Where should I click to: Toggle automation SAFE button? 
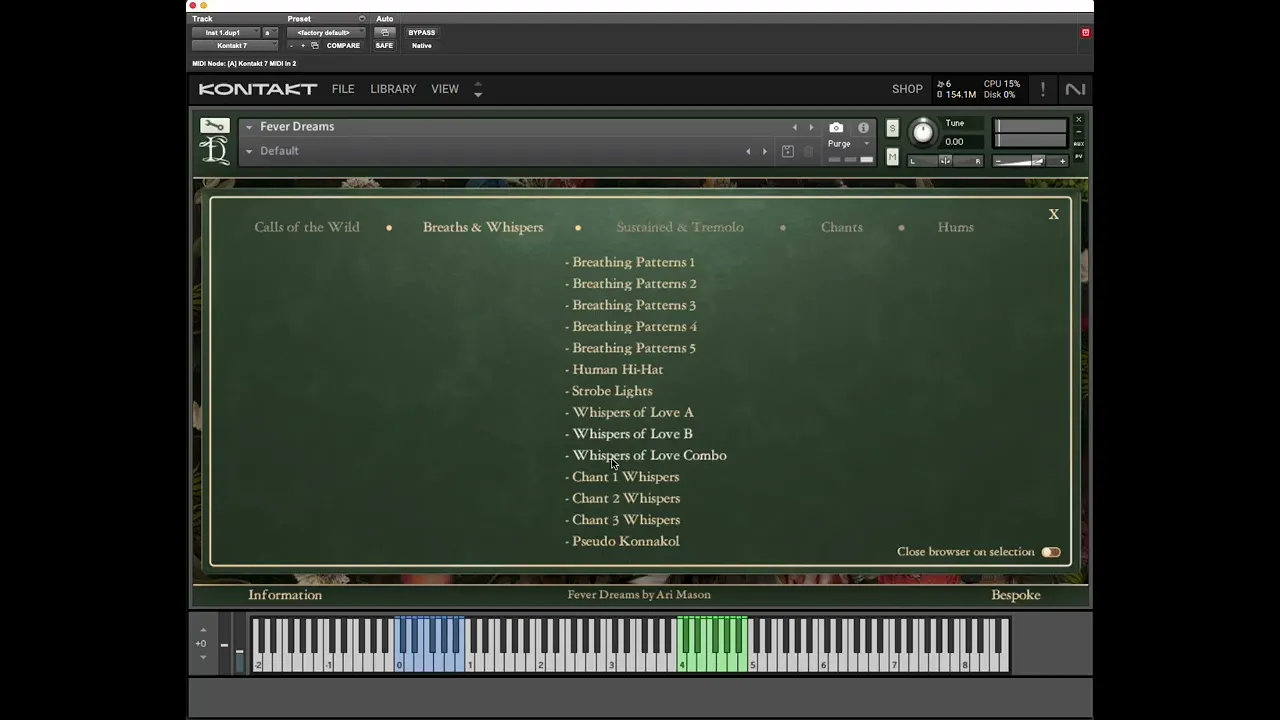(384, 46)
